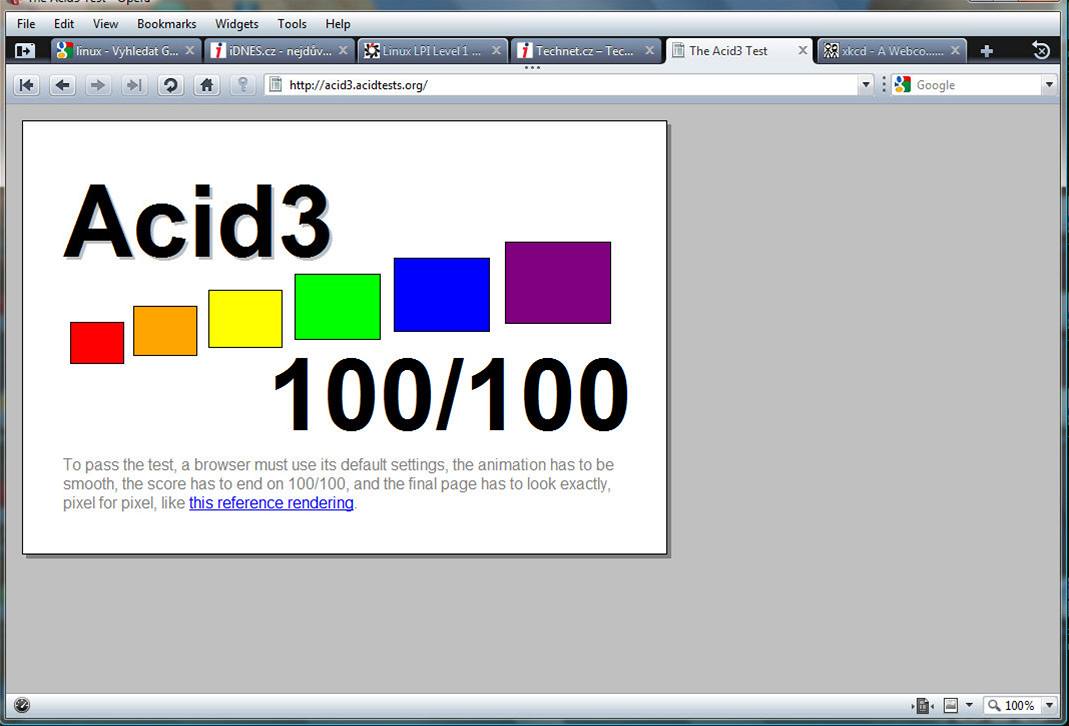Open the search engine dropdown arrow
Screen dimensions: 1069x726
point(1048,85)
